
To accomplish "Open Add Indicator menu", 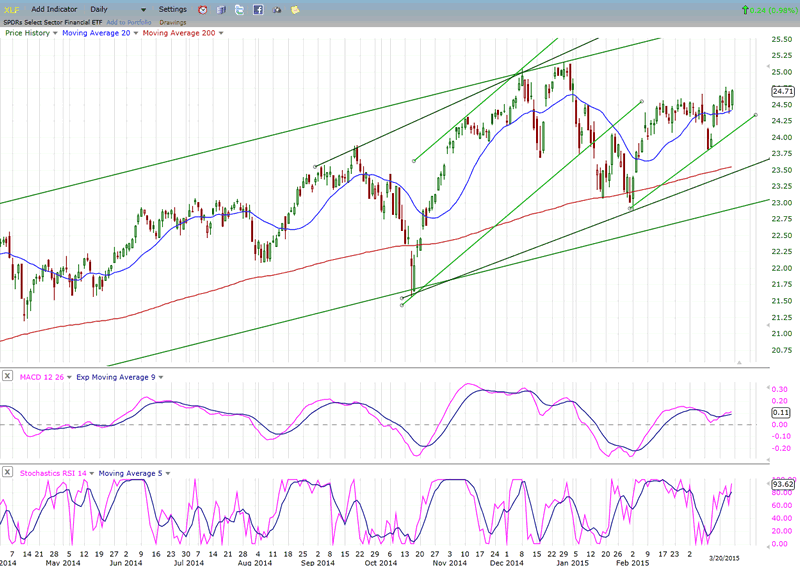I will (x=54, y=9).
